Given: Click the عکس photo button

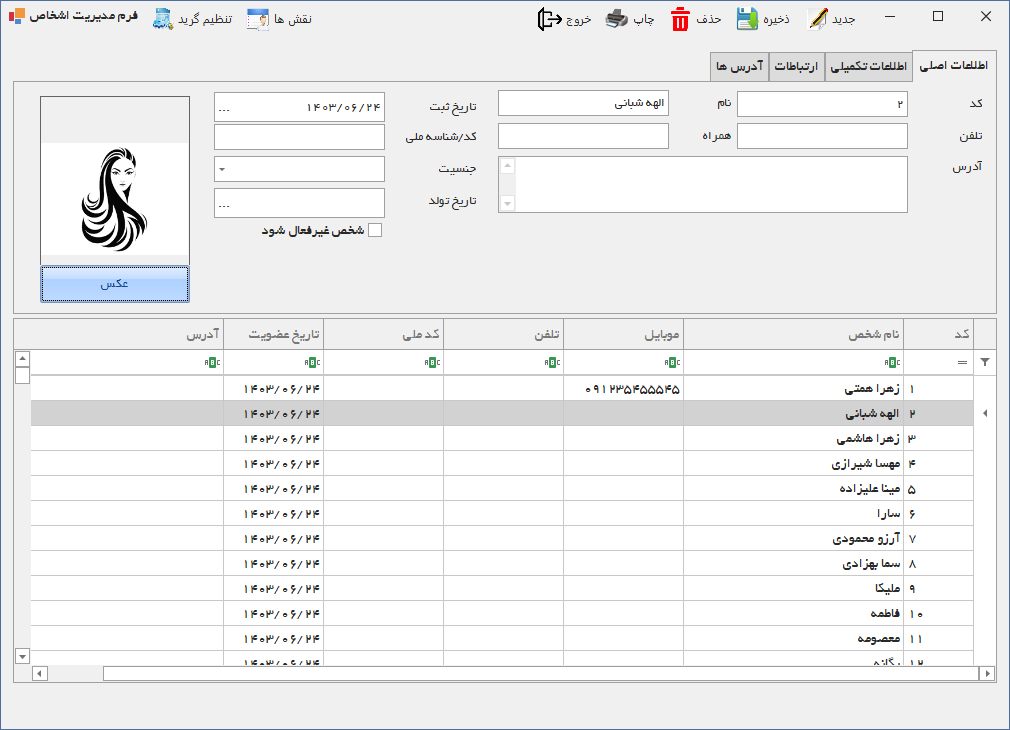Looking at the screenshot, I should [115, 283].
